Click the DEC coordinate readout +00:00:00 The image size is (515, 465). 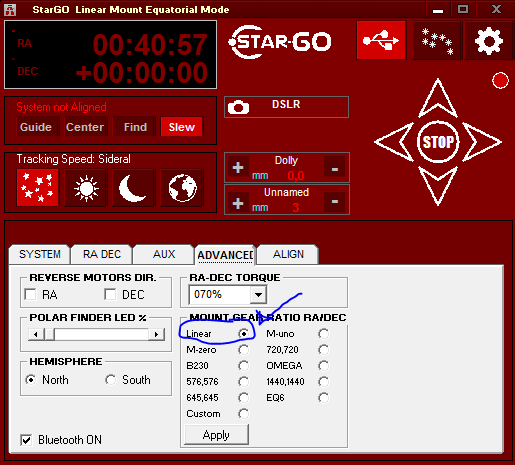(x=142, y=73)
